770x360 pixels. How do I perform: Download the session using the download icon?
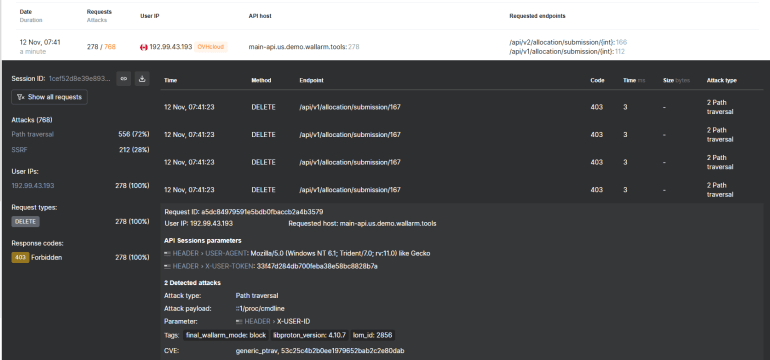pyautogui.click(x=142, y=78)
